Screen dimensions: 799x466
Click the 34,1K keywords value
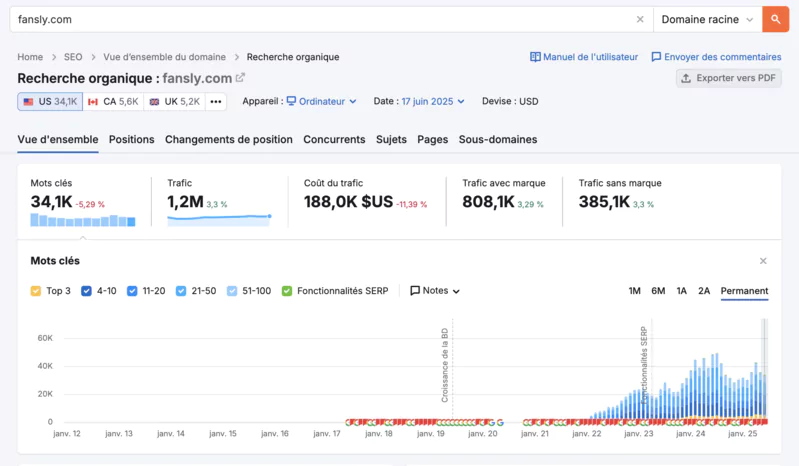[x=51, y=202]
